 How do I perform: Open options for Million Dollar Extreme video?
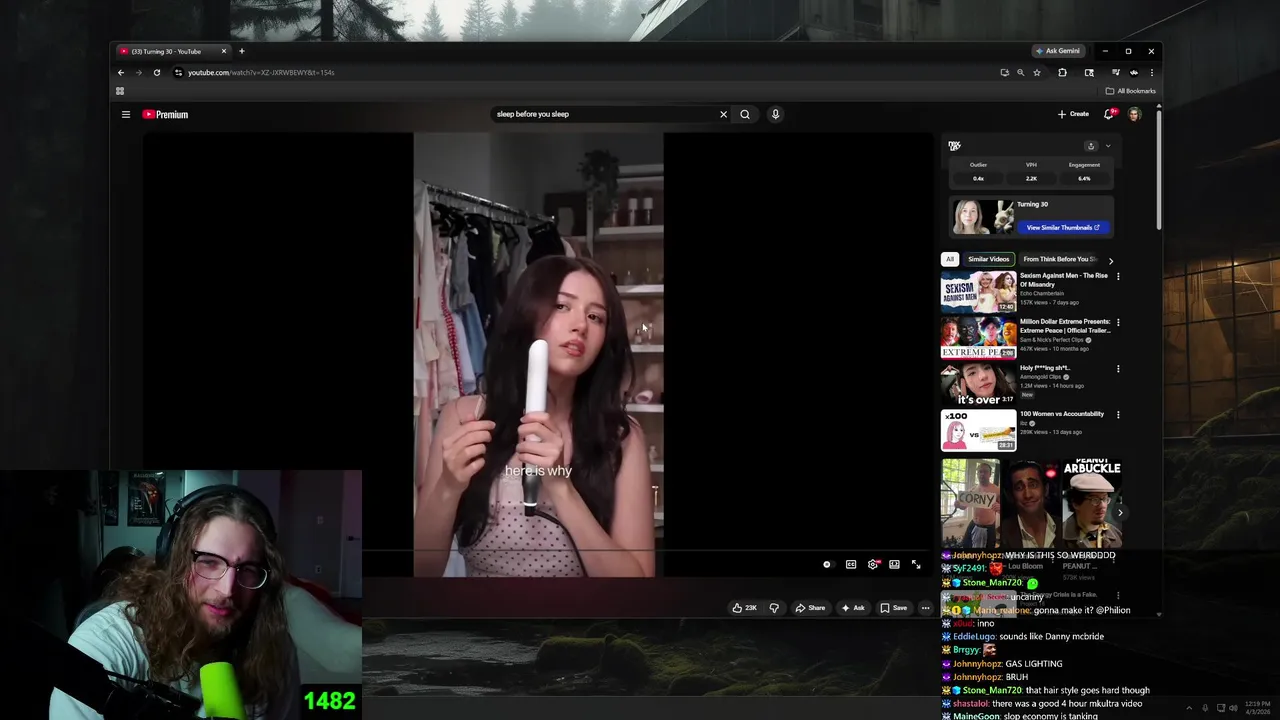[1118, 322]
